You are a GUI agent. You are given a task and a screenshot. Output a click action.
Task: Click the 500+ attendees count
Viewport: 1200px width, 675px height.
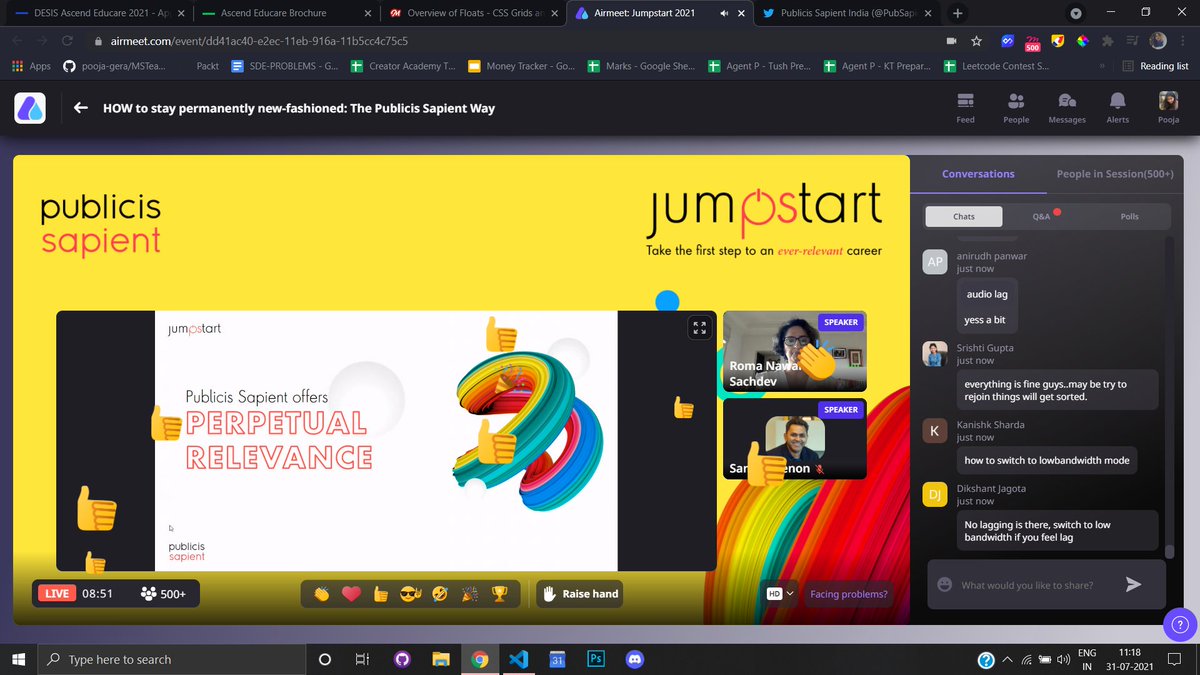[164, 594]
